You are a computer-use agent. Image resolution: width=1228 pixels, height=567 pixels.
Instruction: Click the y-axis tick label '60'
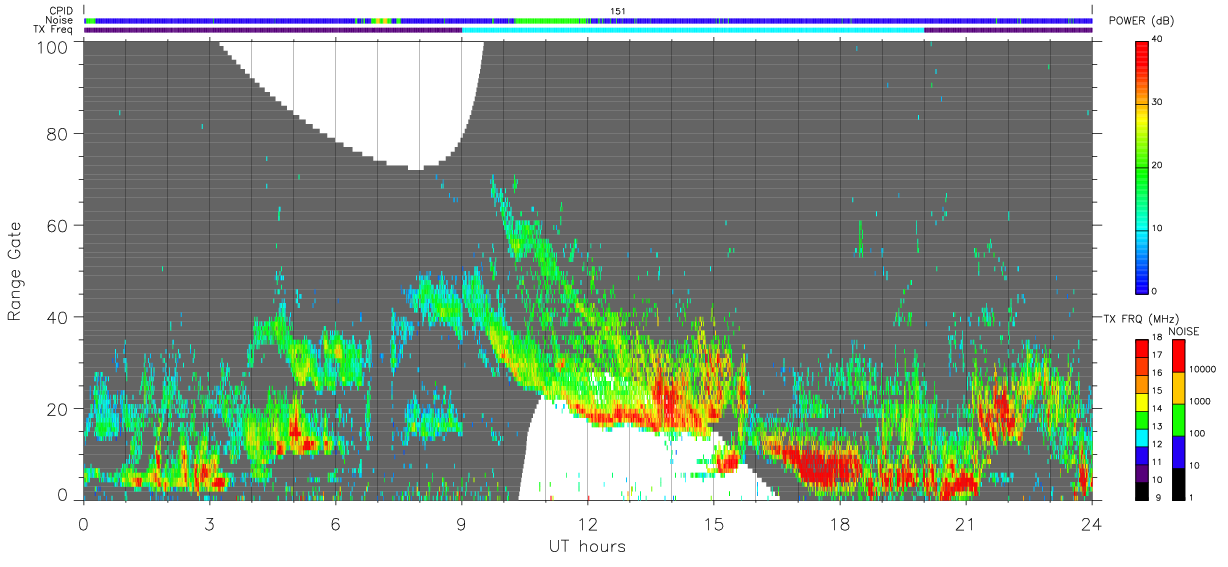click(x=58, y=225)
